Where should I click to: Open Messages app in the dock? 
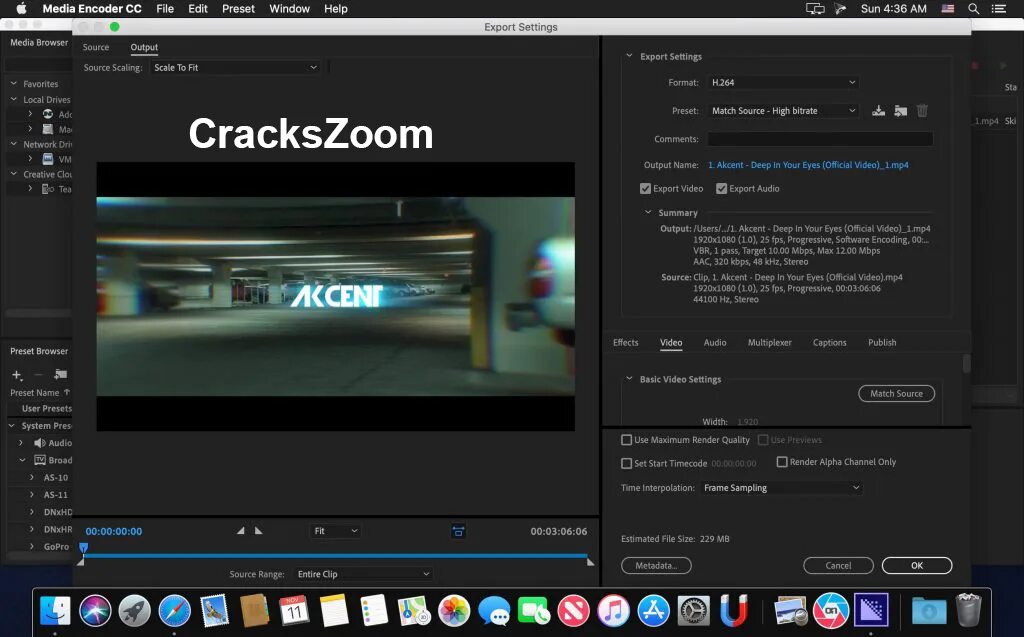click(x=494, y=612)
